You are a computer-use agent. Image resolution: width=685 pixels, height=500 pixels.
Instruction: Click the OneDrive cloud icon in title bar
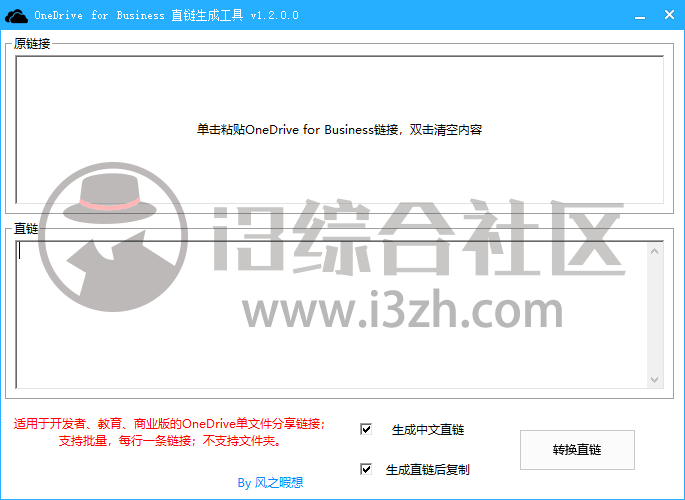[x=16, y=16]
